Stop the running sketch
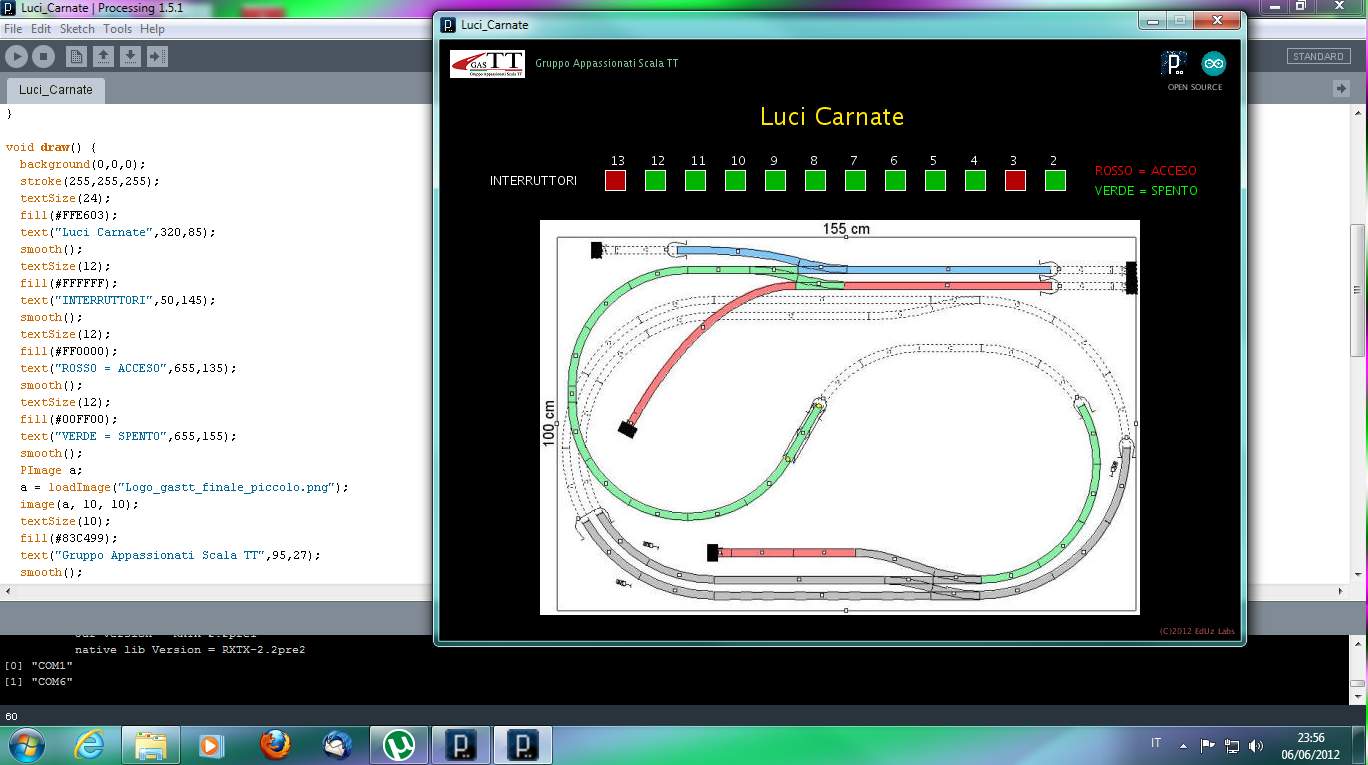This screenshot has width=1368, height=765. (x=42, y=57)
